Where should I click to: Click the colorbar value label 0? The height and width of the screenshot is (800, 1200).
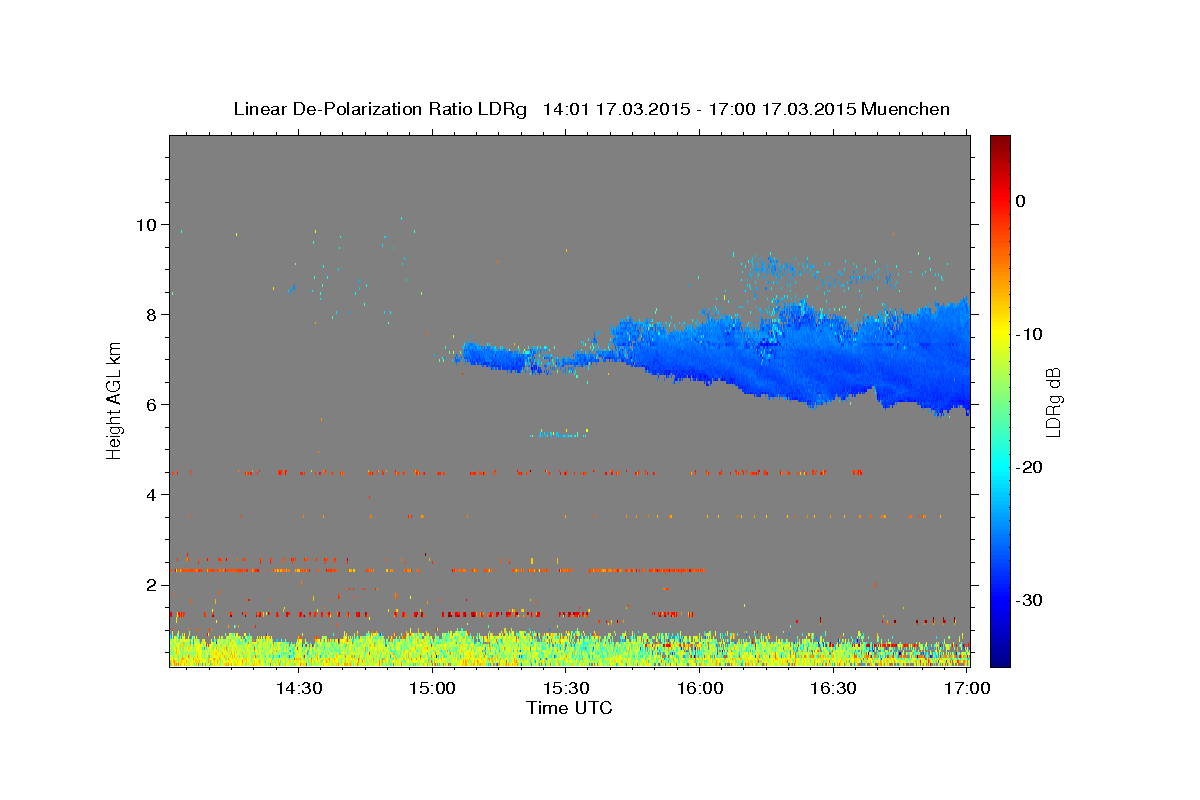(x=1021, y=201)
